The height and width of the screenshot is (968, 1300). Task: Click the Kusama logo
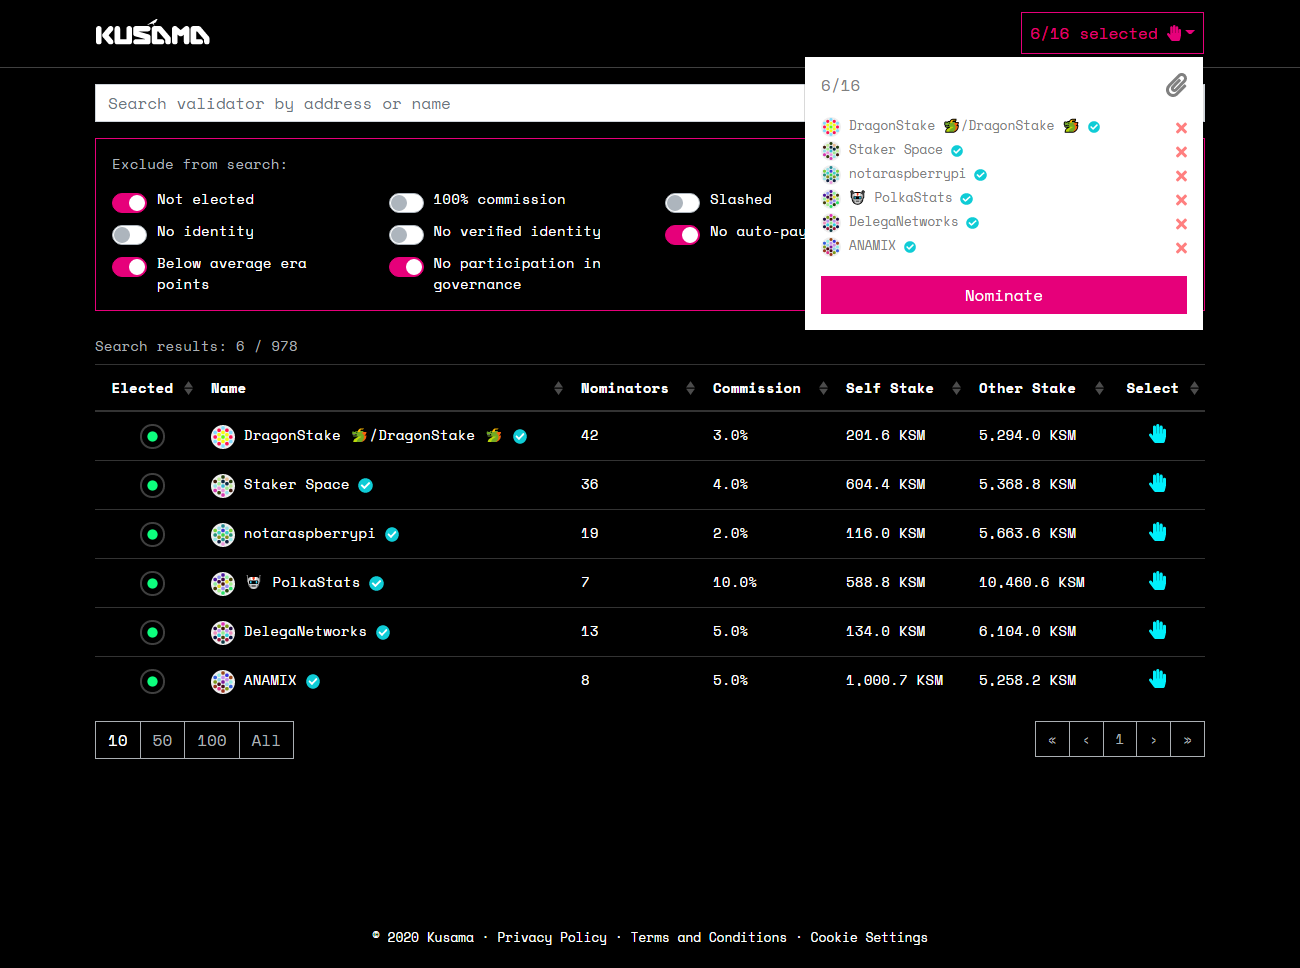point(152,33)
